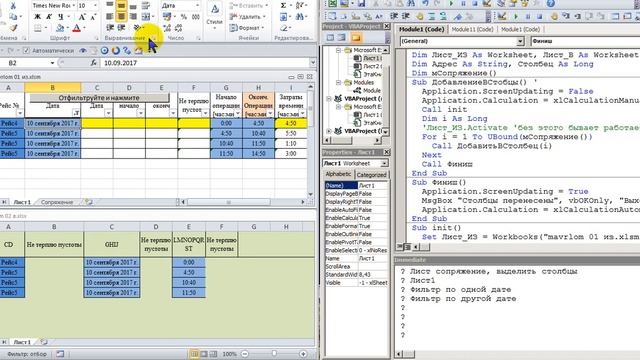Select bold Module1 (Code) tab
The image size is (640, 360).
421,29
